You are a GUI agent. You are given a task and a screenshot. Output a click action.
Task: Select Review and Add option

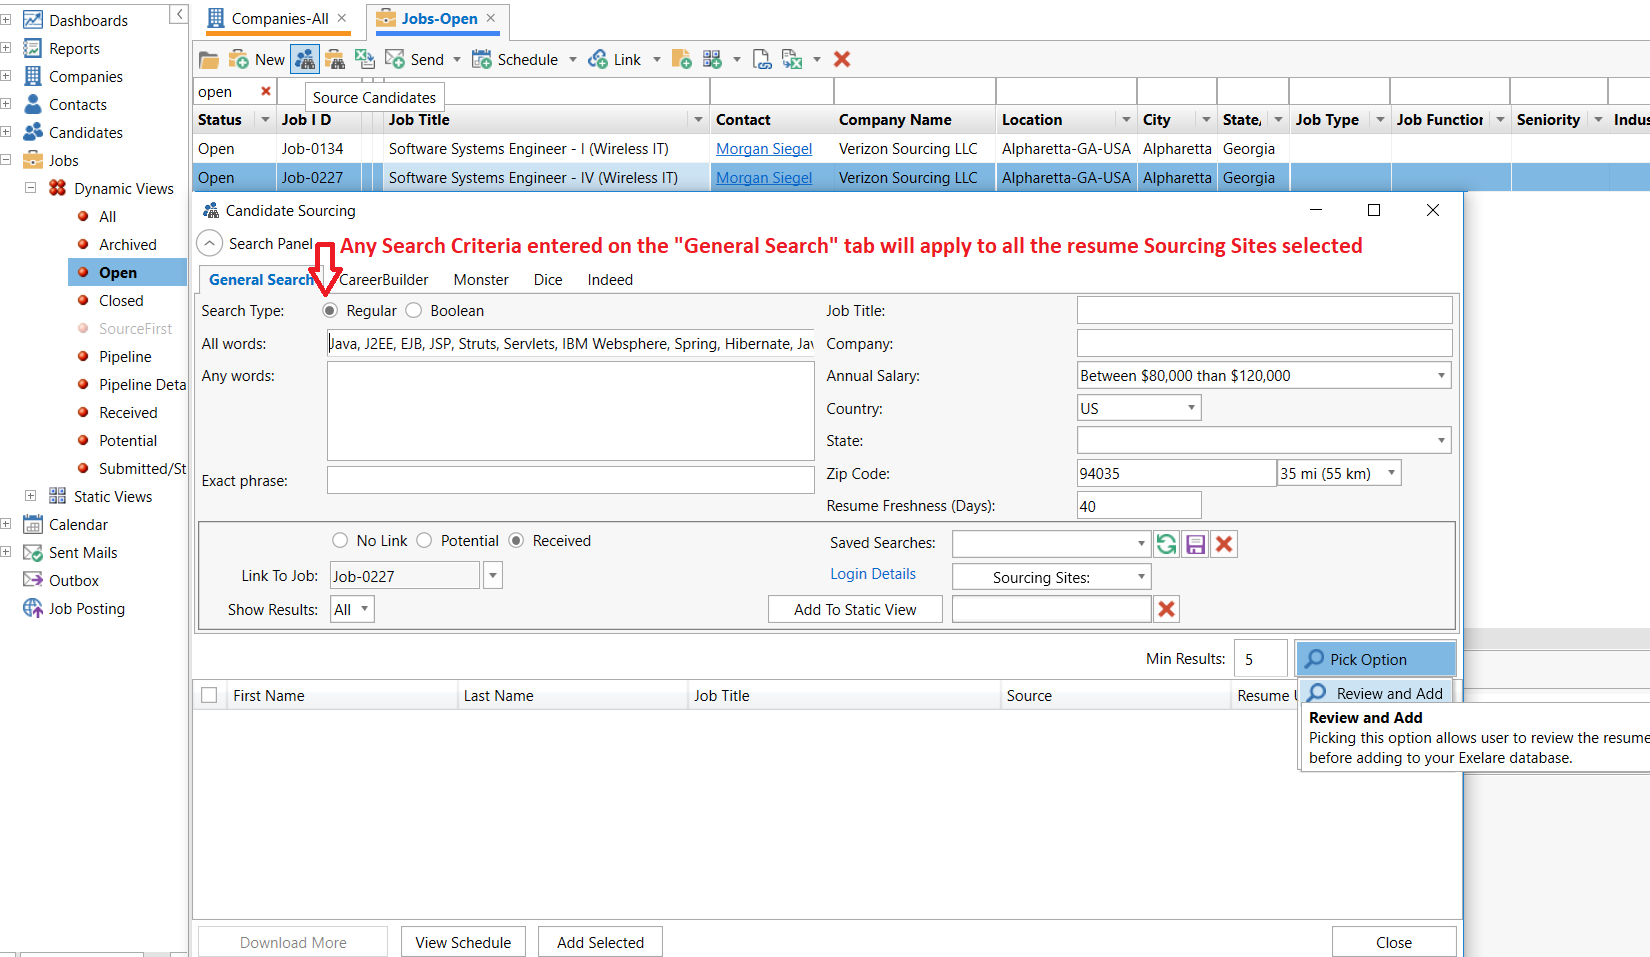coord(1376,693)
